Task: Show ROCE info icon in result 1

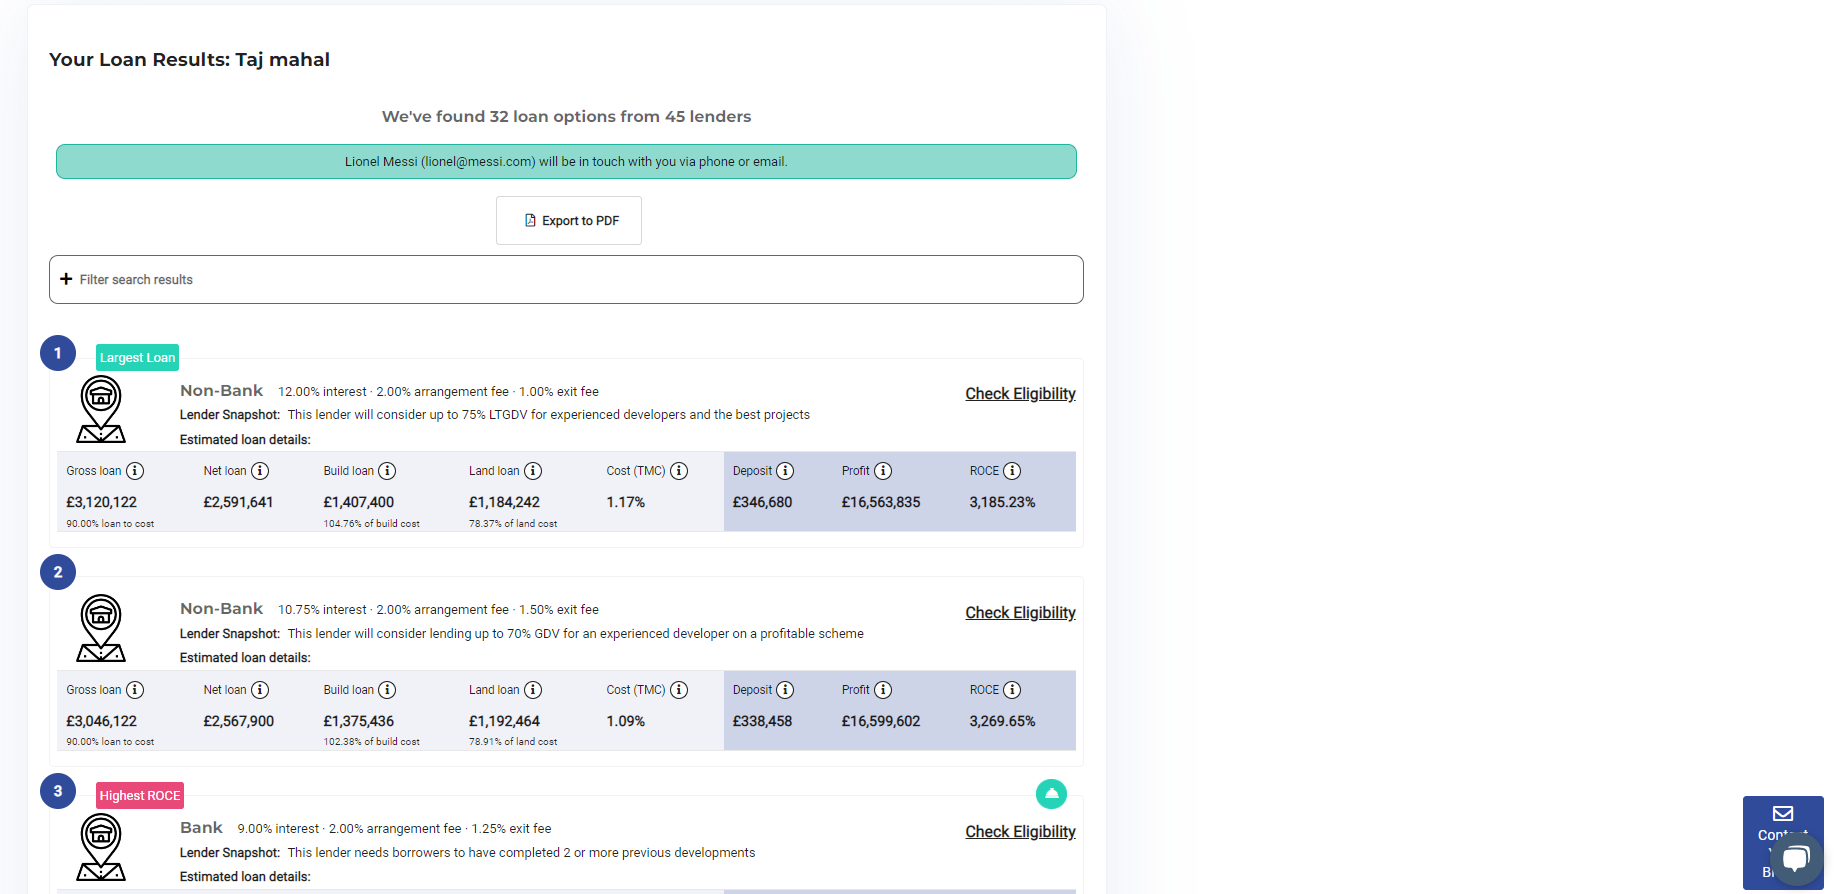Action: 1012,471
